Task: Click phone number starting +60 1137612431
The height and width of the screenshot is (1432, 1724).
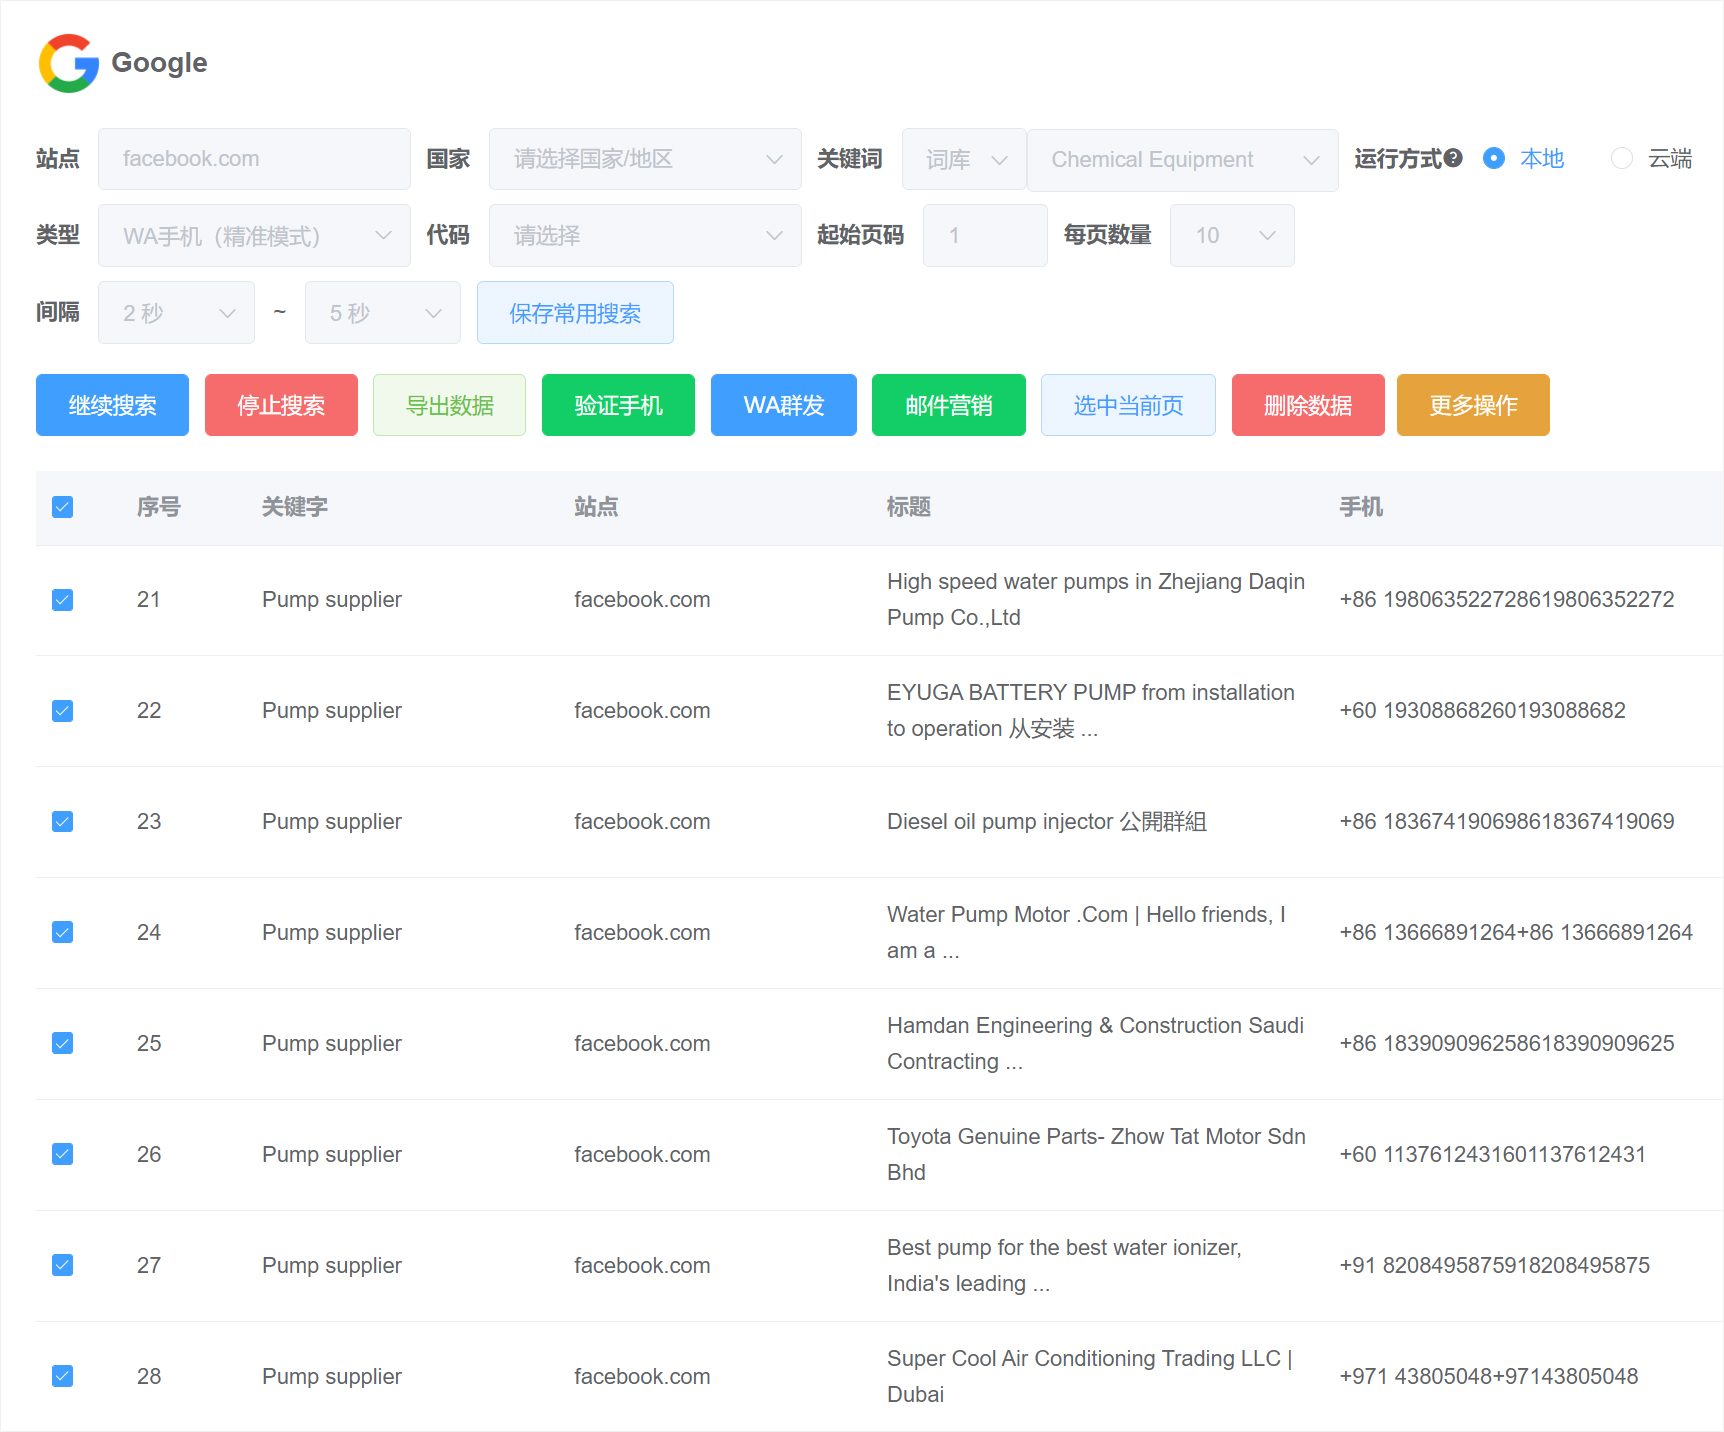Action: 1493,1155
